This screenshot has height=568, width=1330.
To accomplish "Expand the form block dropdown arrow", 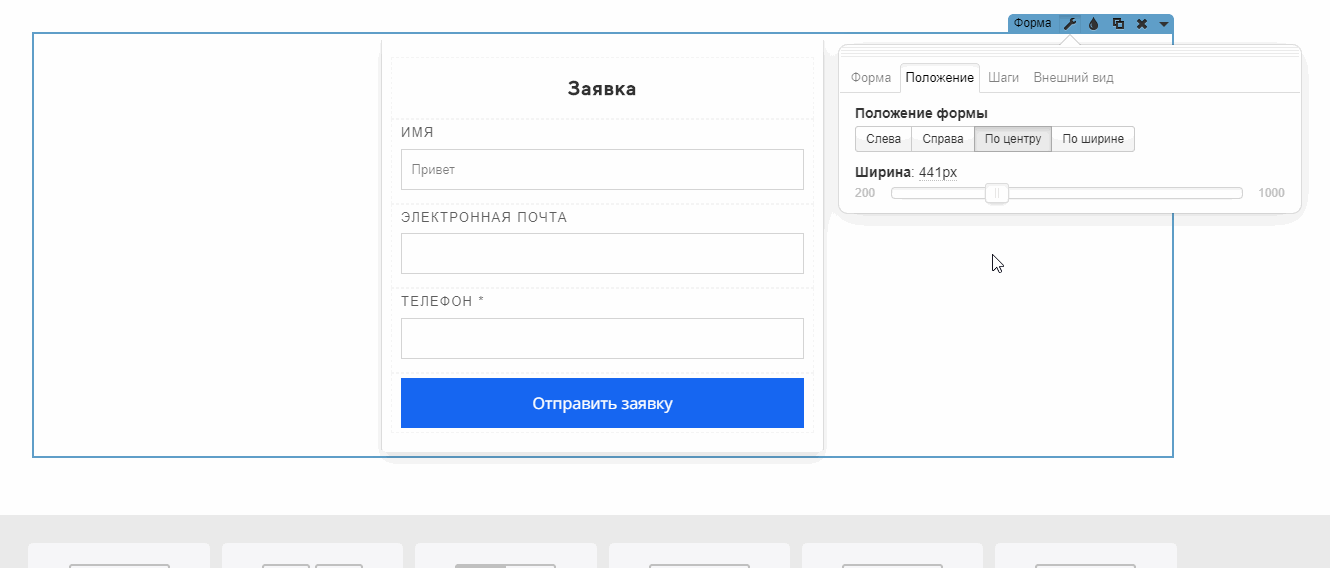I will [x=1163, y=23].
